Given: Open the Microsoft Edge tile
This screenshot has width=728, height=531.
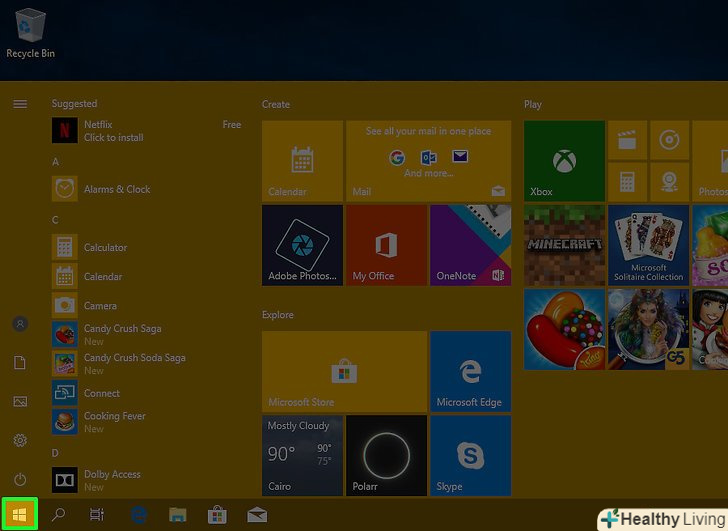Looking at the screenshot, I should coord(471,371).
